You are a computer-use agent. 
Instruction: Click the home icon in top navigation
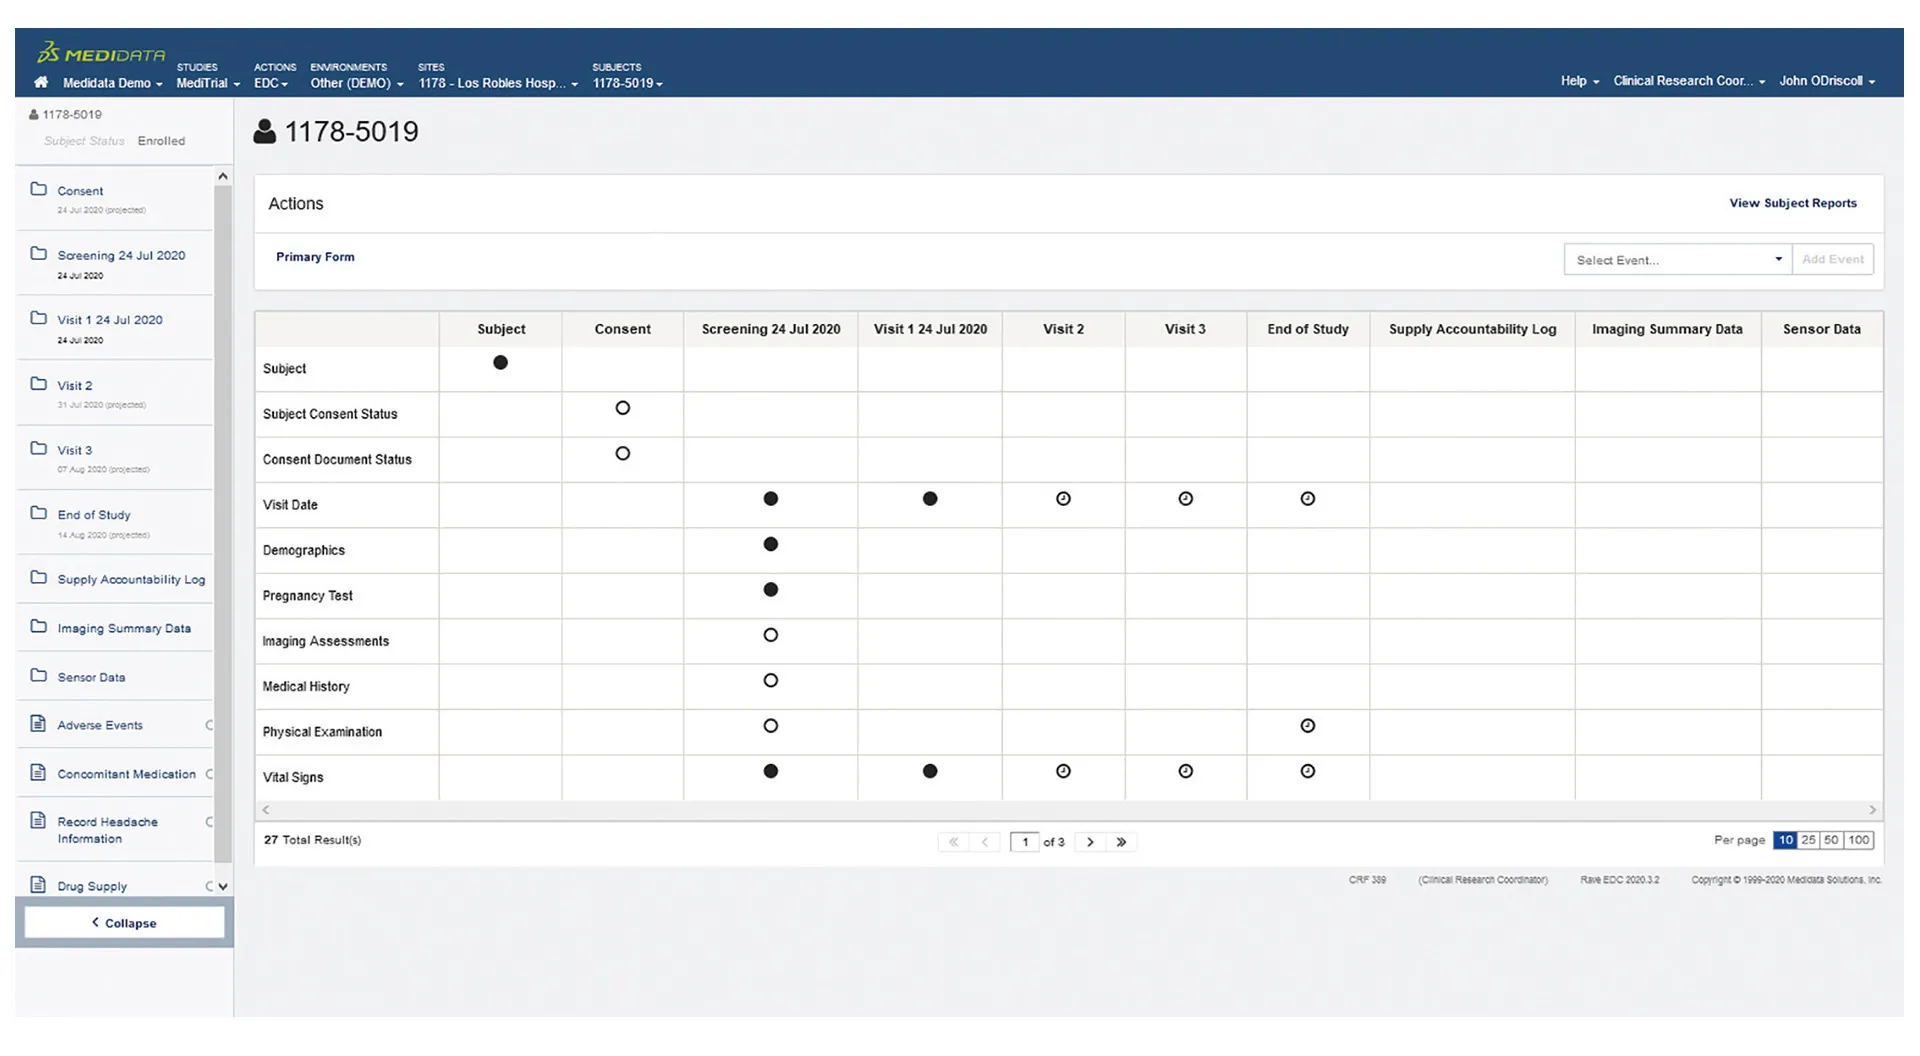coord(41,82)
